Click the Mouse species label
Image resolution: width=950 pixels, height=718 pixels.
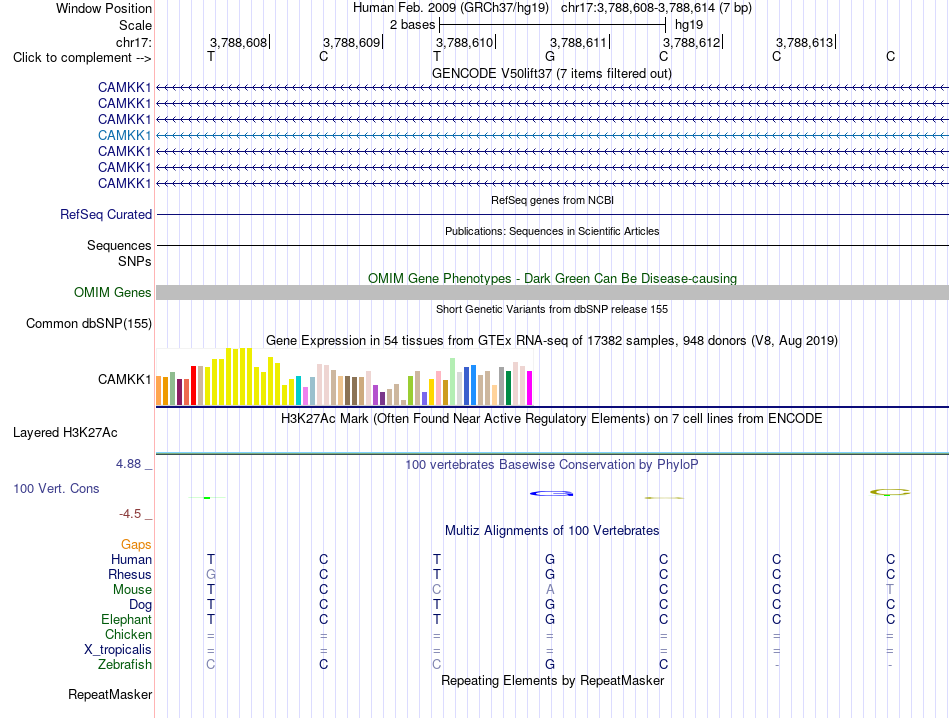click(x=132, y=590)
